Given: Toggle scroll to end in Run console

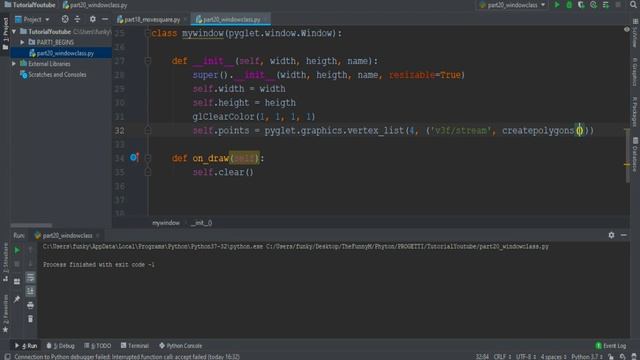Looking at the screenshot, I should point(31,291).
